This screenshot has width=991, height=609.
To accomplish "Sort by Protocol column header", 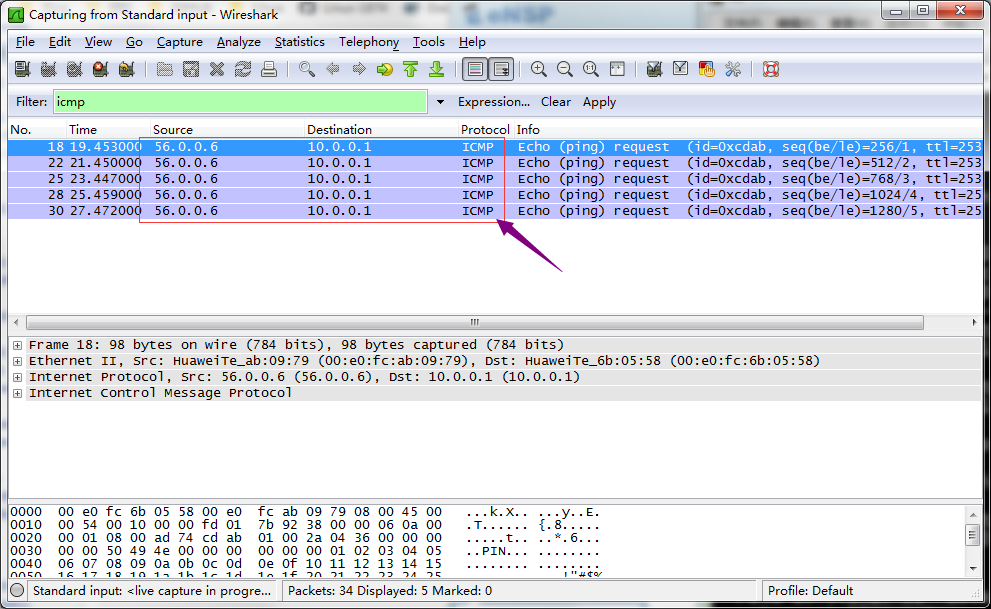I will 485,130.
